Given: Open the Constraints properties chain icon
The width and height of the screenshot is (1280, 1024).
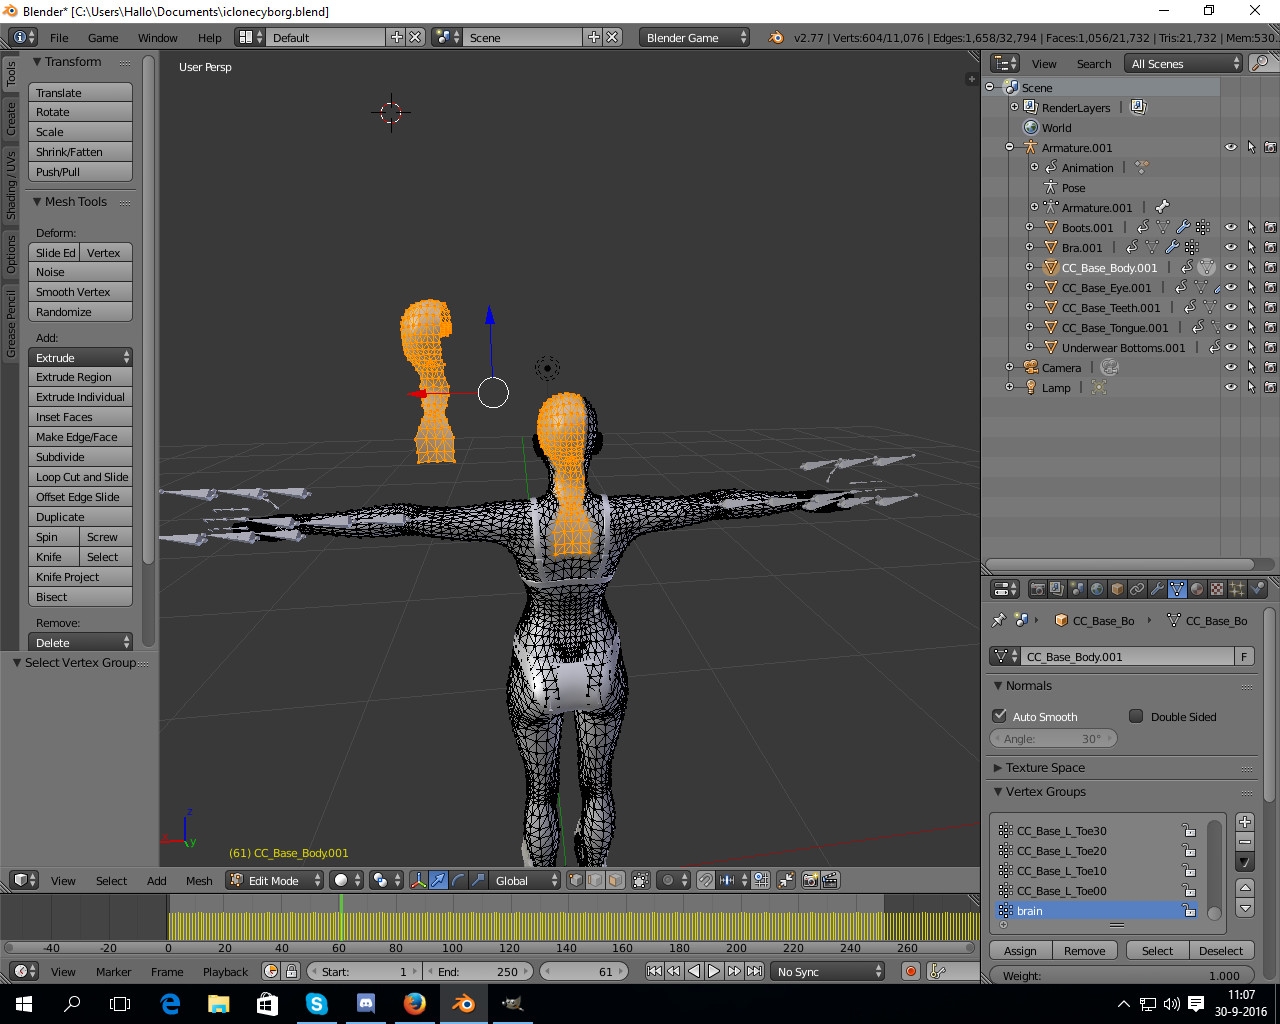Looking at the screenshot, I should tap(1137, 589).
